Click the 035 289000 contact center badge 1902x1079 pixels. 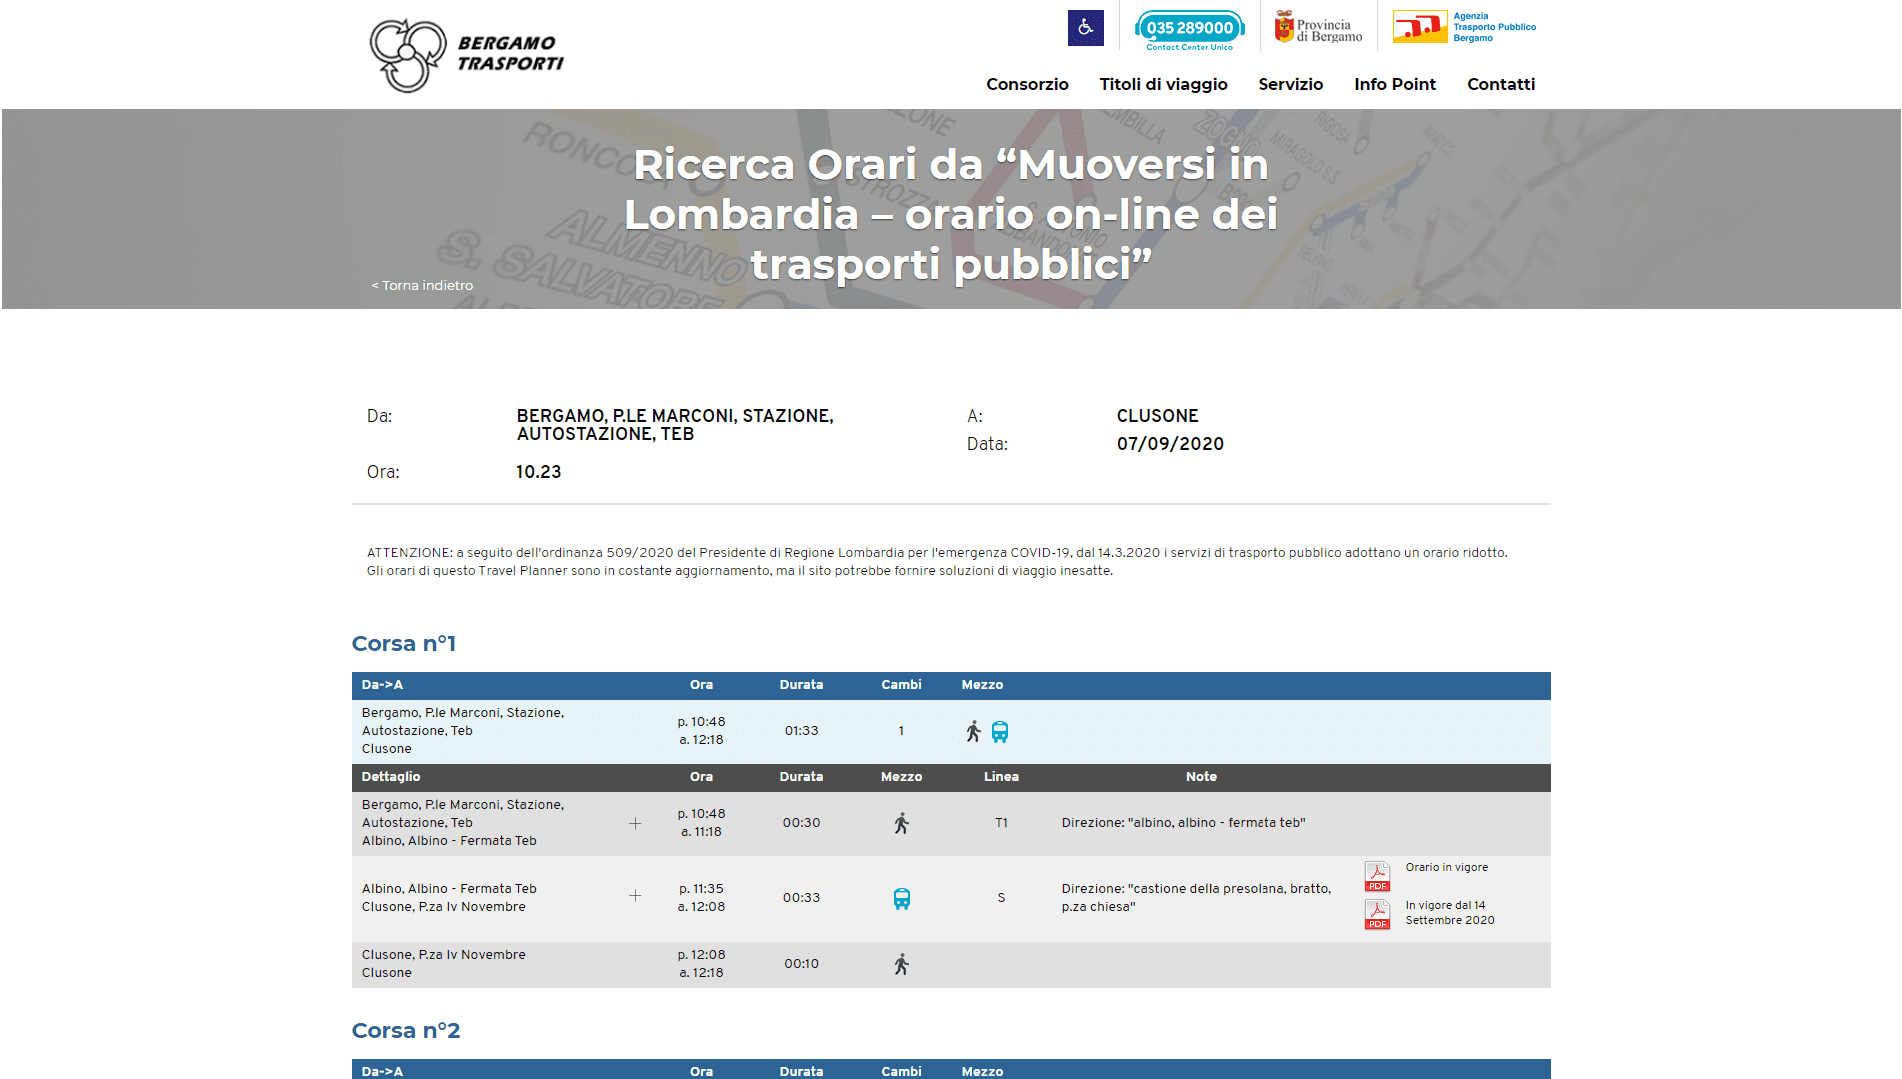[x=1189, y=29]
